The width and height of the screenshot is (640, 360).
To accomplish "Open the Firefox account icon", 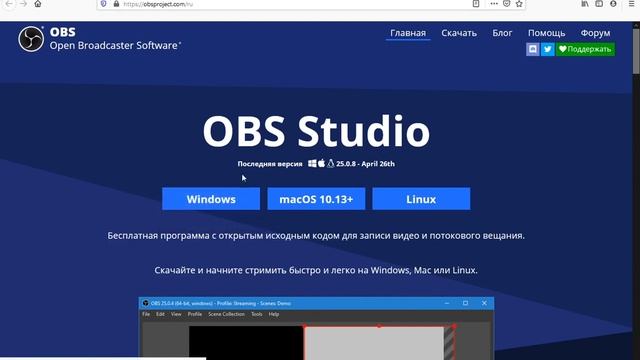I will pos(613,4).
